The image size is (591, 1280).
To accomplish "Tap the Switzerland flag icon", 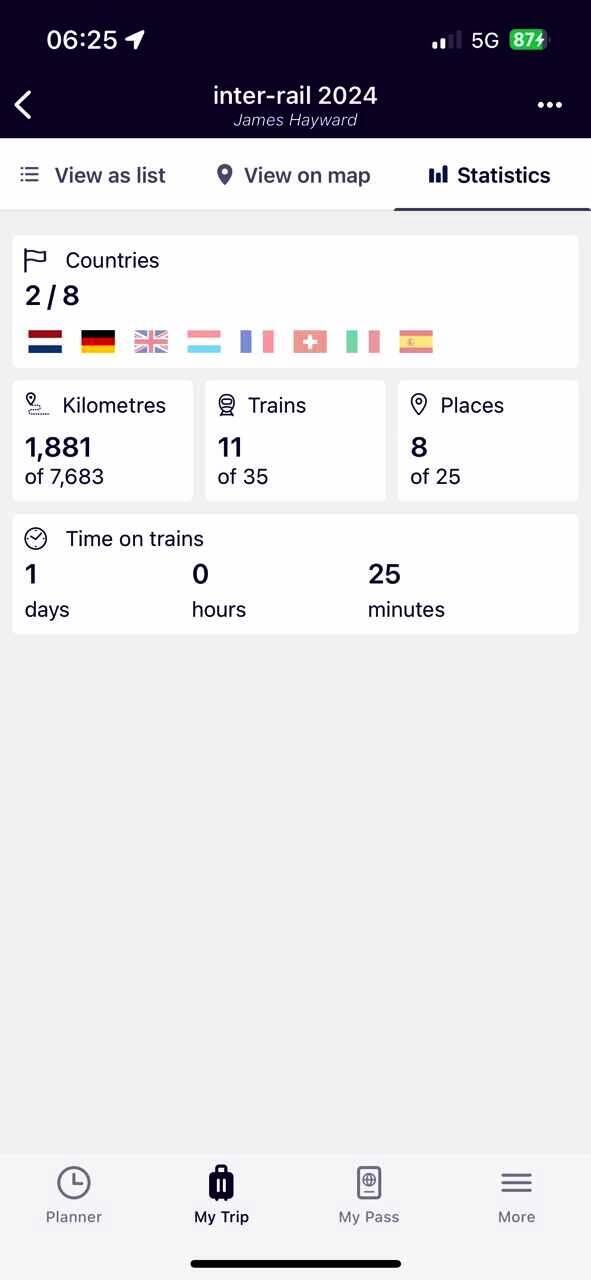I will point(310,342).
